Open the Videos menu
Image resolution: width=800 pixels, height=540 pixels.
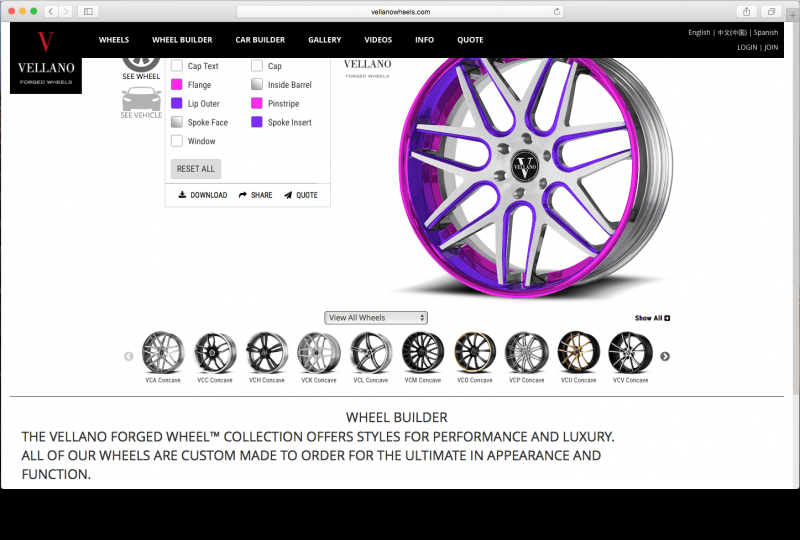tap(378, 40)
